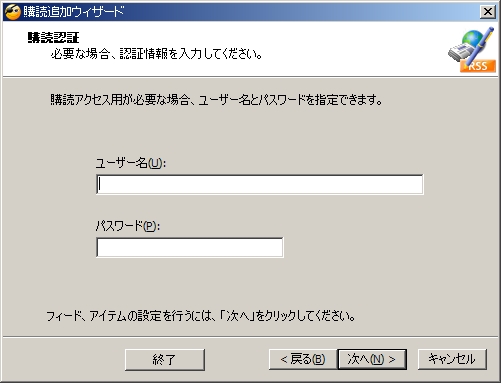The width and height of the screenshot is (501, 383).
Task: Proceed with the 次へ(N) button
Action: tap(372, 359)
